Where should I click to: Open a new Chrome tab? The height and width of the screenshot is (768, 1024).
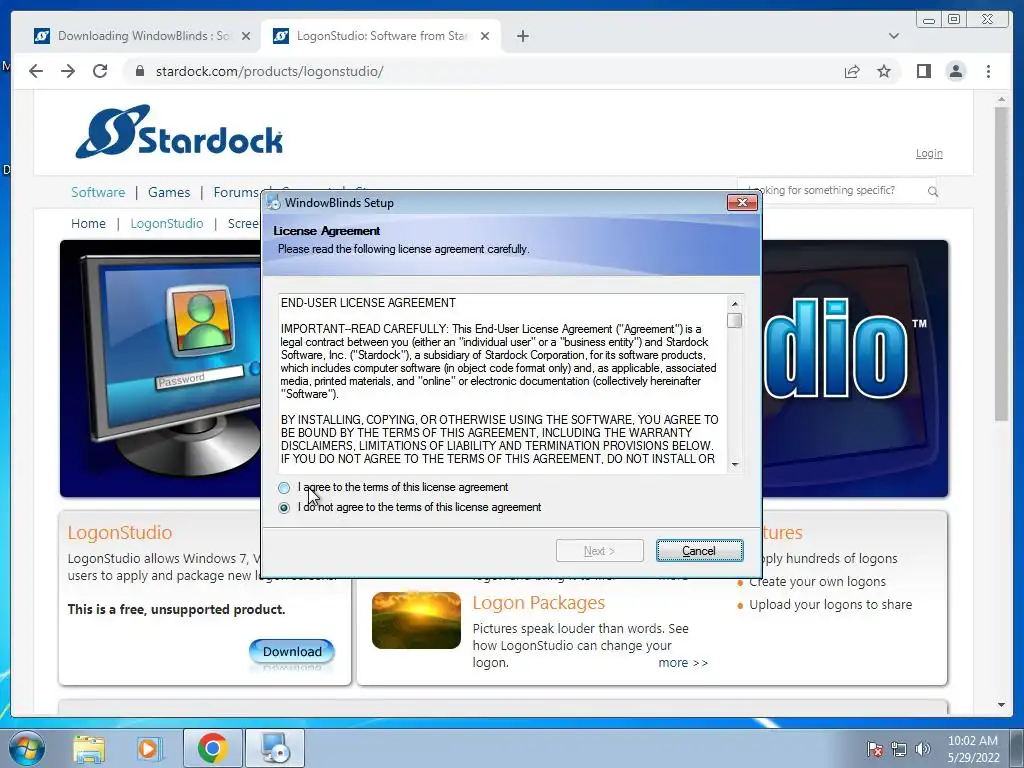point(522,36)
